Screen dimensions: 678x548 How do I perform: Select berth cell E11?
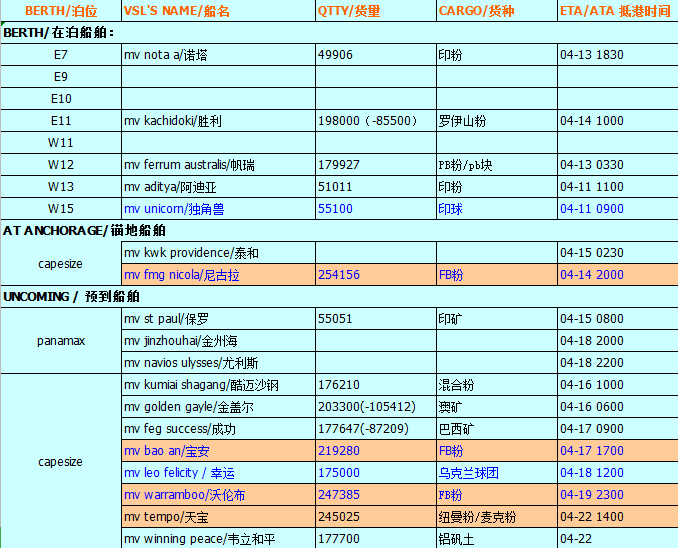[61, 121]
